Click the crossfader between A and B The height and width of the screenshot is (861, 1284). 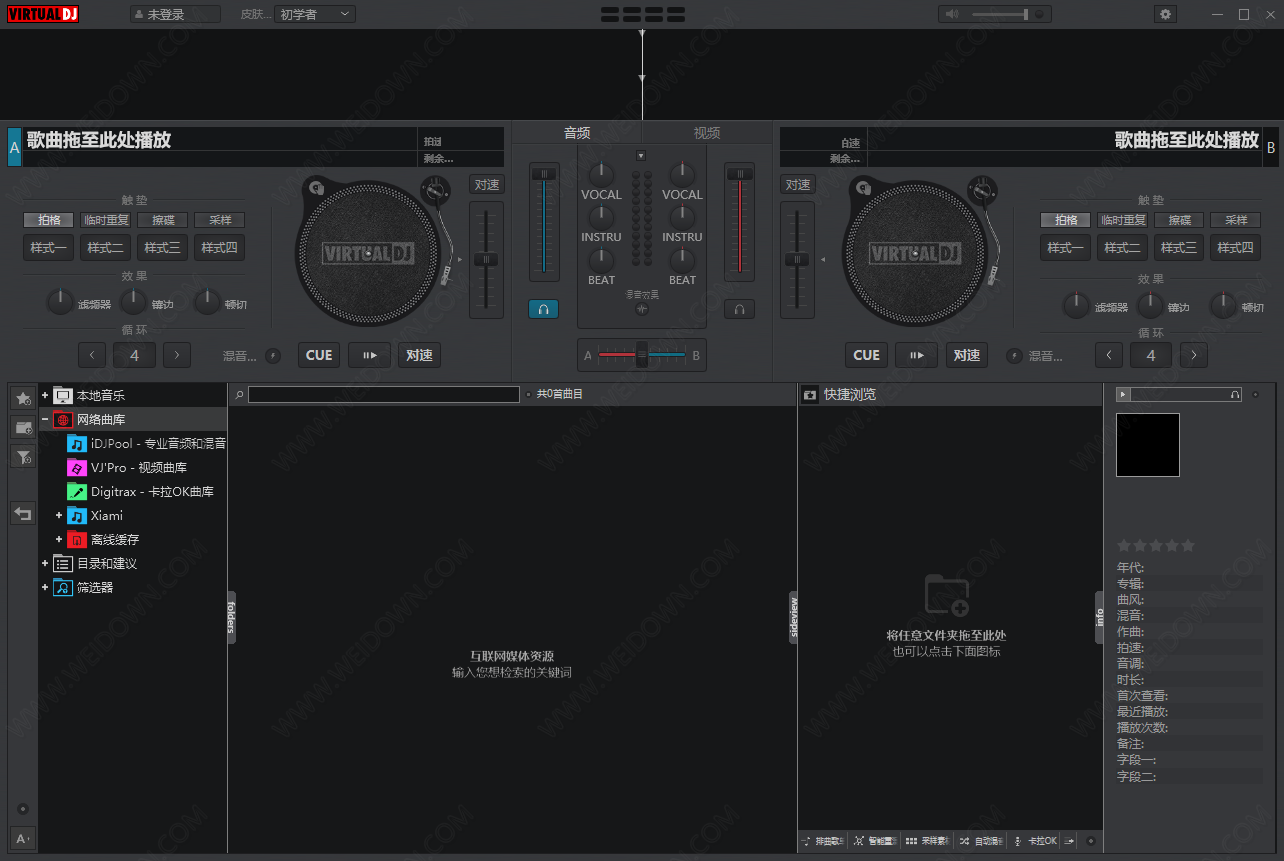[x=642, y=355]
